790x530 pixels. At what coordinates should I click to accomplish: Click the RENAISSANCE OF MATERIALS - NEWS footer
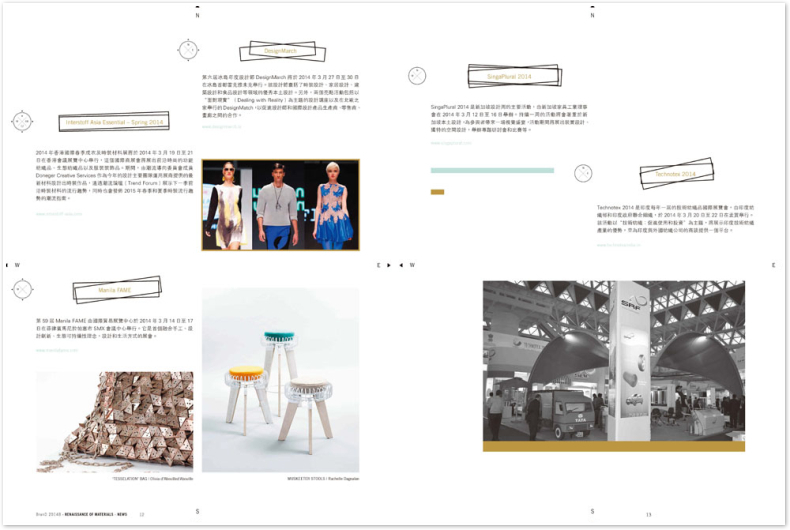pyautogui.click(x=96, y=514)
